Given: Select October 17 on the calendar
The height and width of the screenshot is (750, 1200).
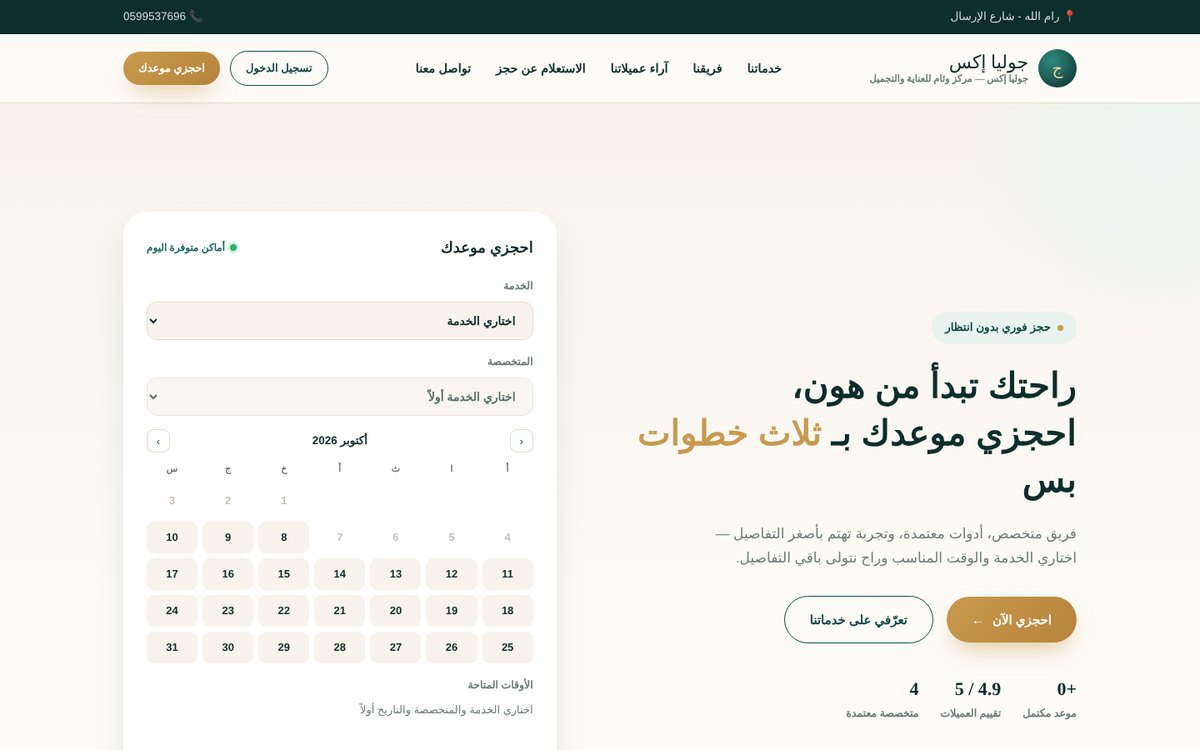Looking at the screenshot, I should 172,574.
